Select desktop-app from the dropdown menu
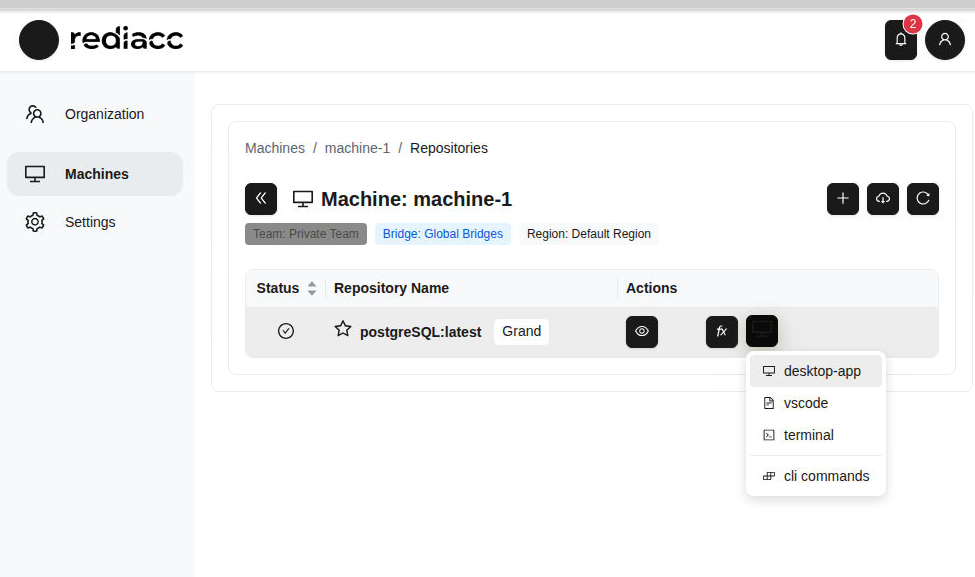 click(821, 371)
